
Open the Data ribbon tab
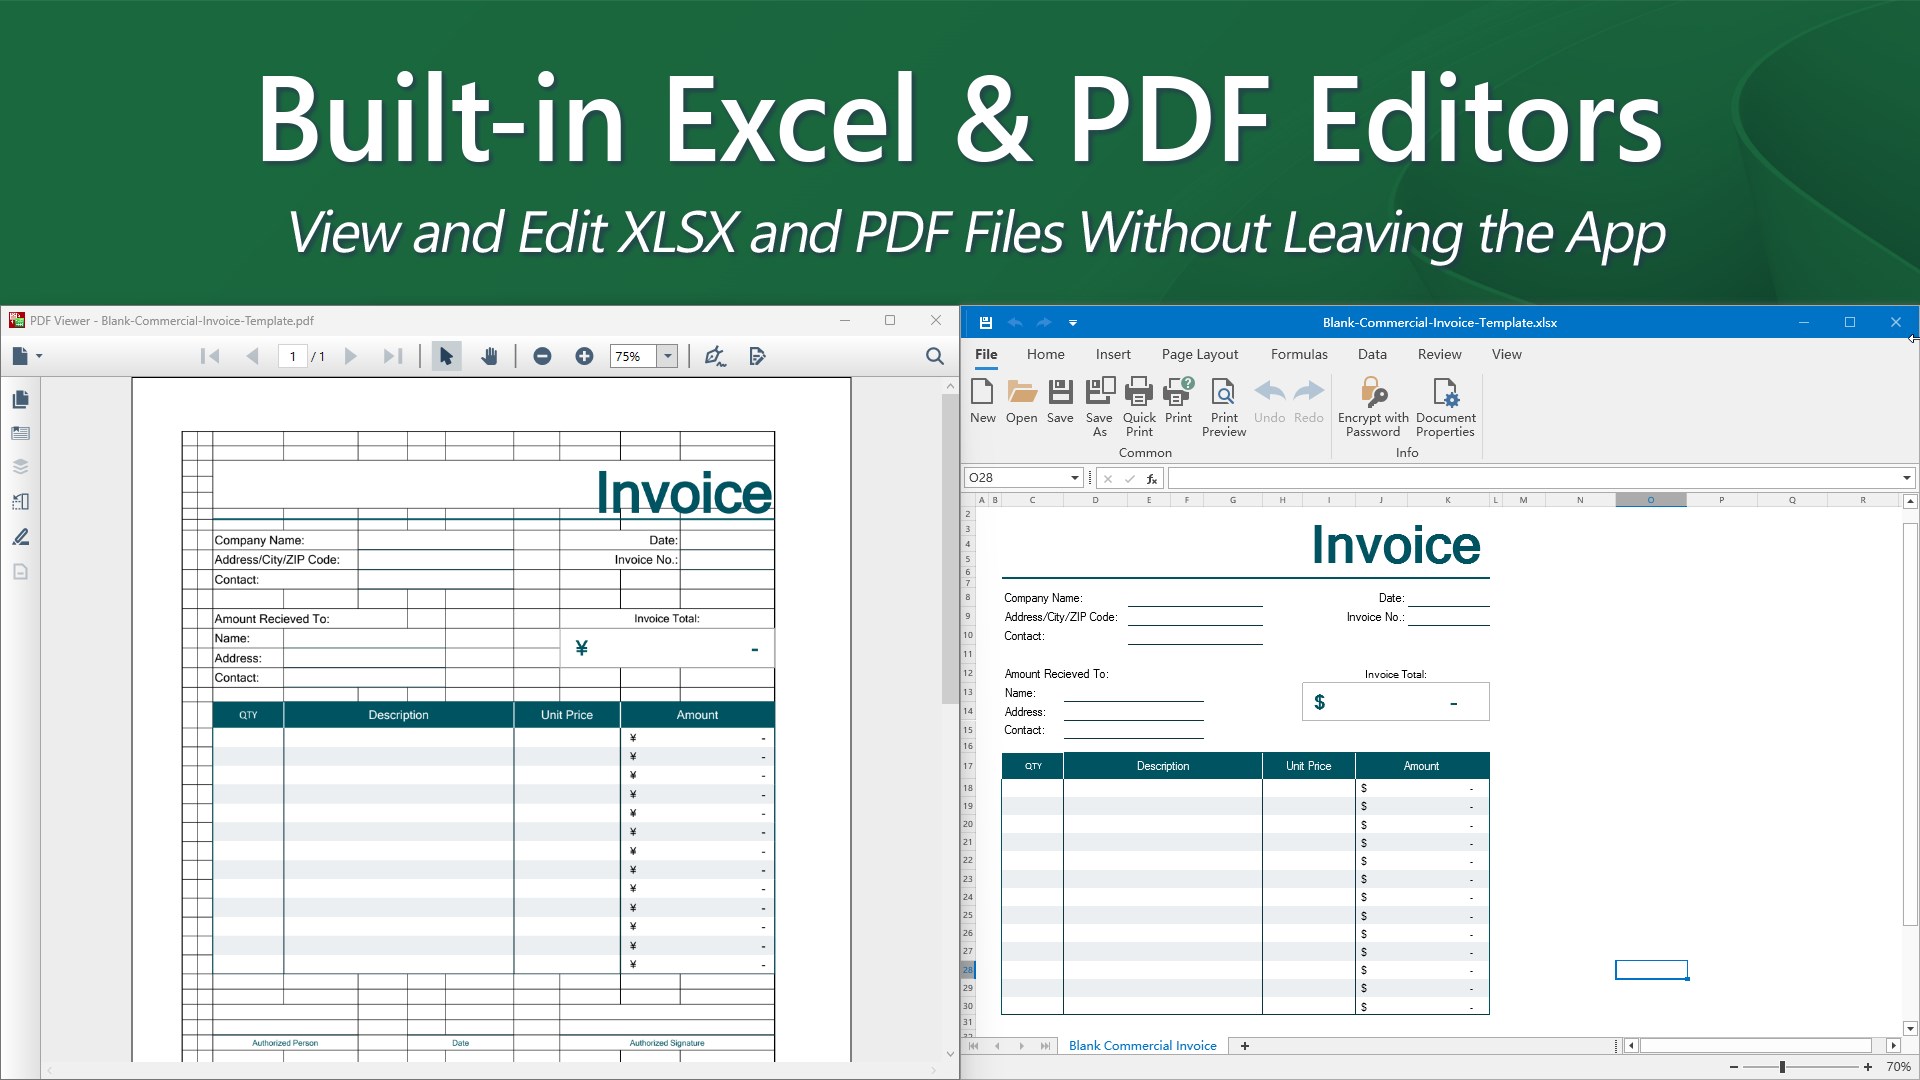pos(1372,354)
